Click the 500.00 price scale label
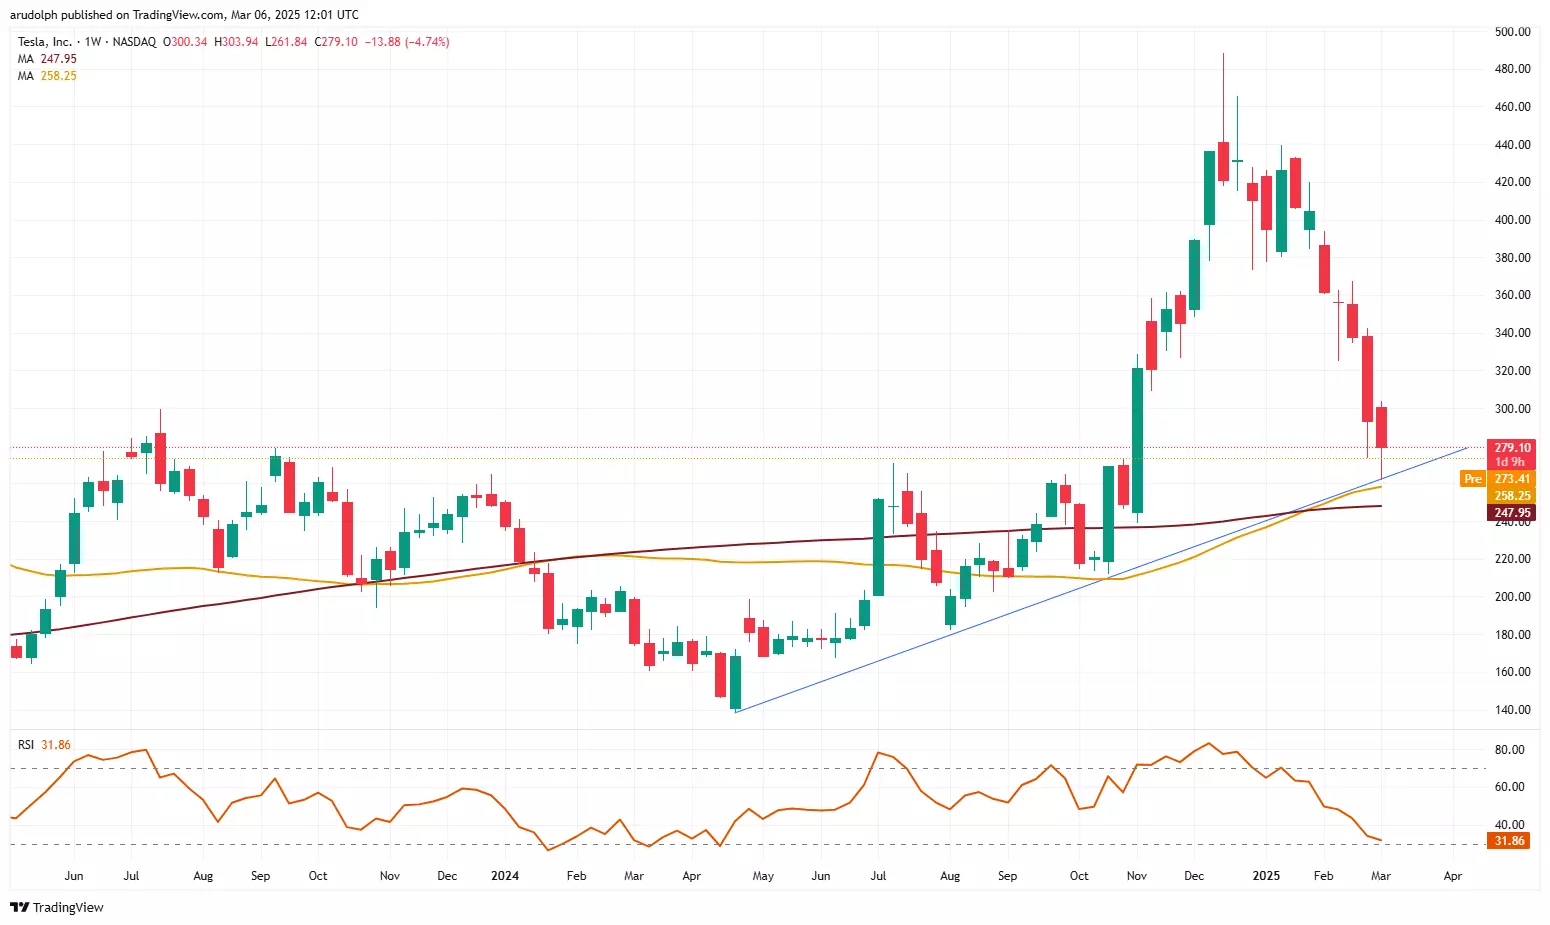Screen dimensions: 1550x925 (x=1512, y=32)
